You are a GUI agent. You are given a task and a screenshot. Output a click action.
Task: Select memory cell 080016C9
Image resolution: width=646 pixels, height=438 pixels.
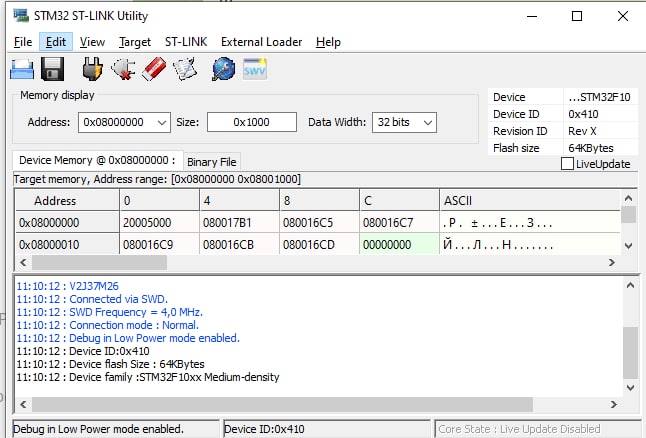click(159, 245)
